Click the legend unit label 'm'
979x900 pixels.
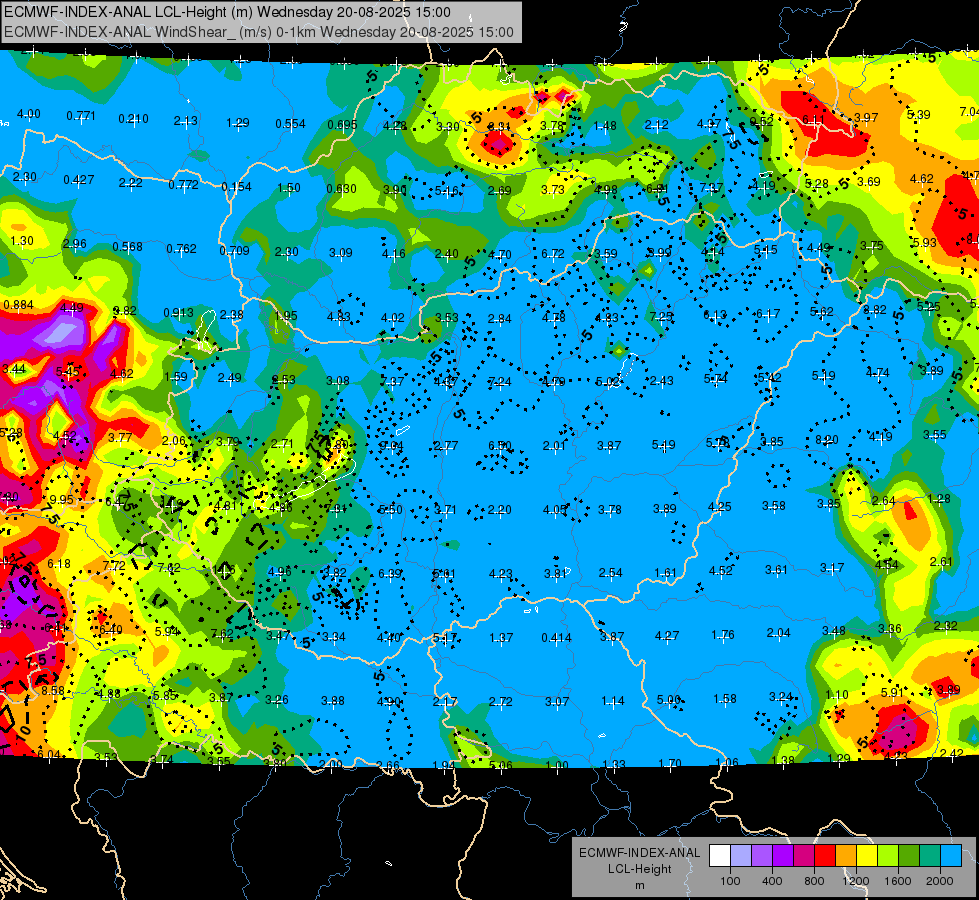(639, 885)
